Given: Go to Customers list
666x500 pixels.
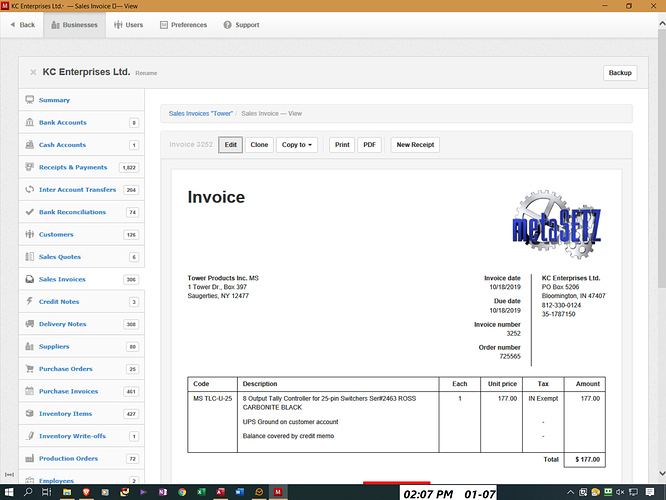Looking at the screenshot, I should click(x=56, y=234).
